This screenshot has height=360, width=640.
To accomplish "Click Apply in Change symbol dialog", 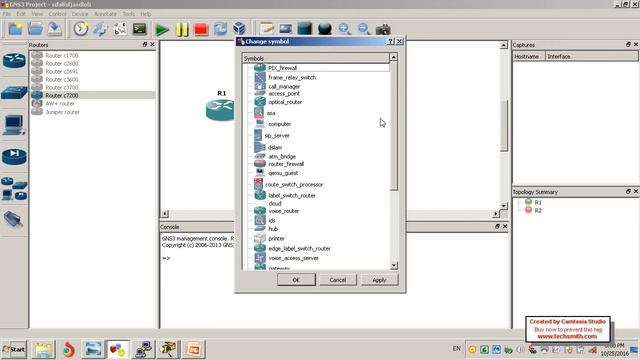I will 379,280.
